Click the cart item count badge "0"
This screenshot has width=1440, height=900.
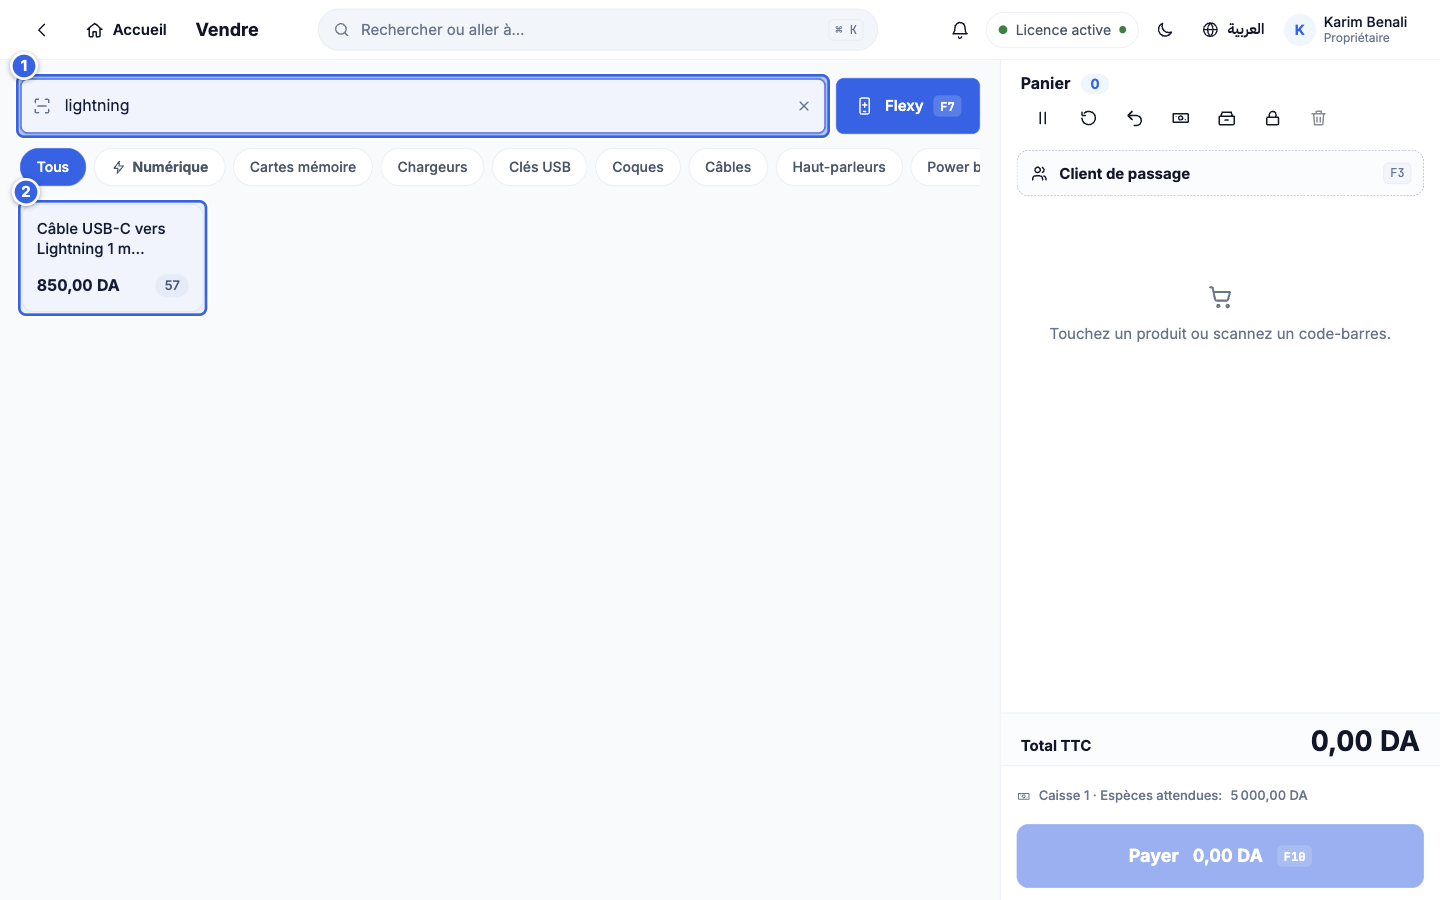(1095, 84)
